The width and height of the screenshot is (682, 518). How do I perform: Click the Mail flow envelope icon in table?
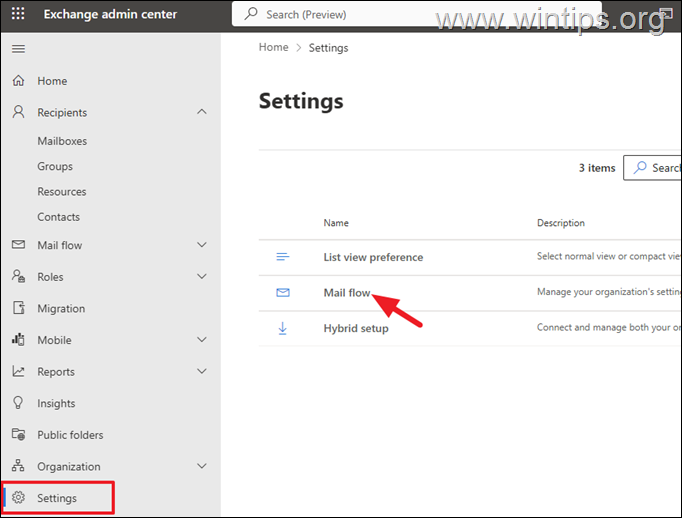tap(283, 292)
